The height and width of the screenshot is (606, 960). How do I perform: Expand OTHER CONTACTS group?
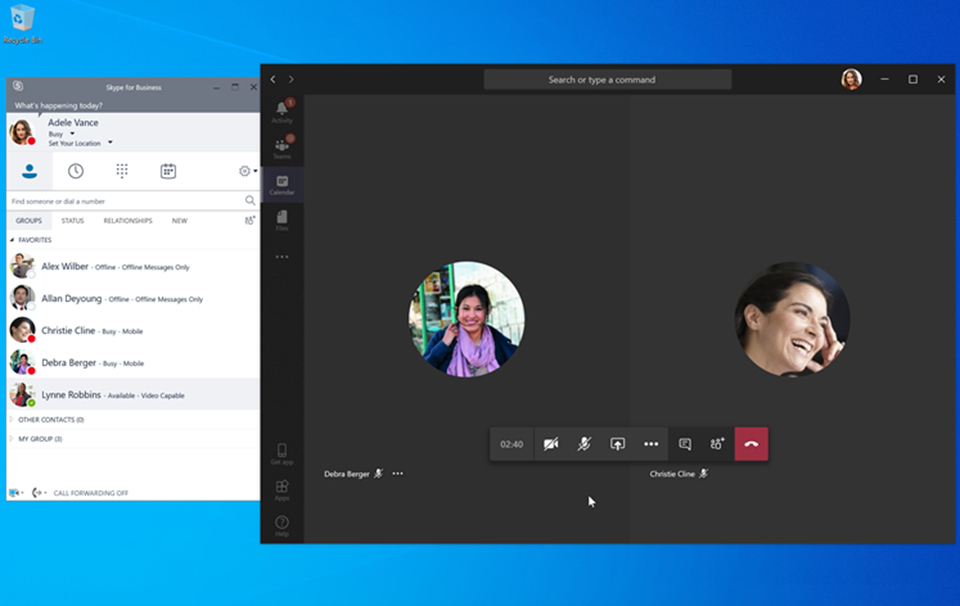point(12,419)
